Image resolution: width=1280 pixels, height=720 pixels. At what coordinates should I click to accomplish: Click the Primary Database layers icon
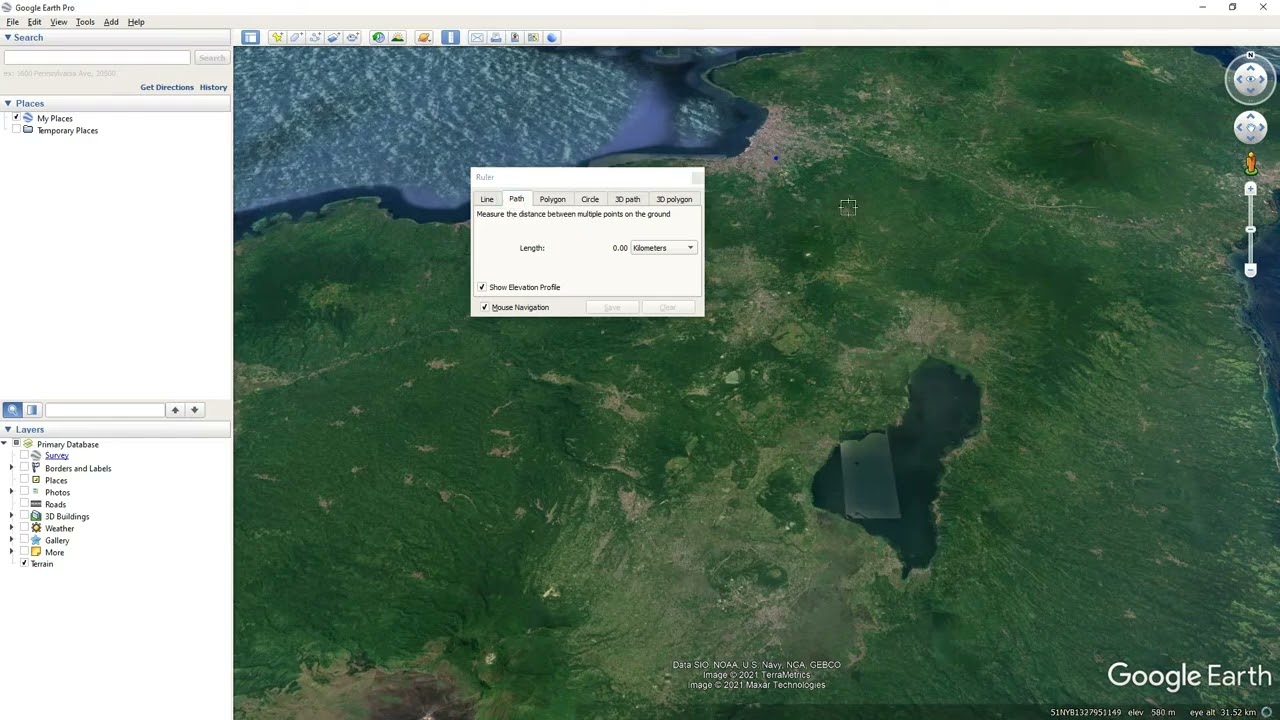(28, 444)
